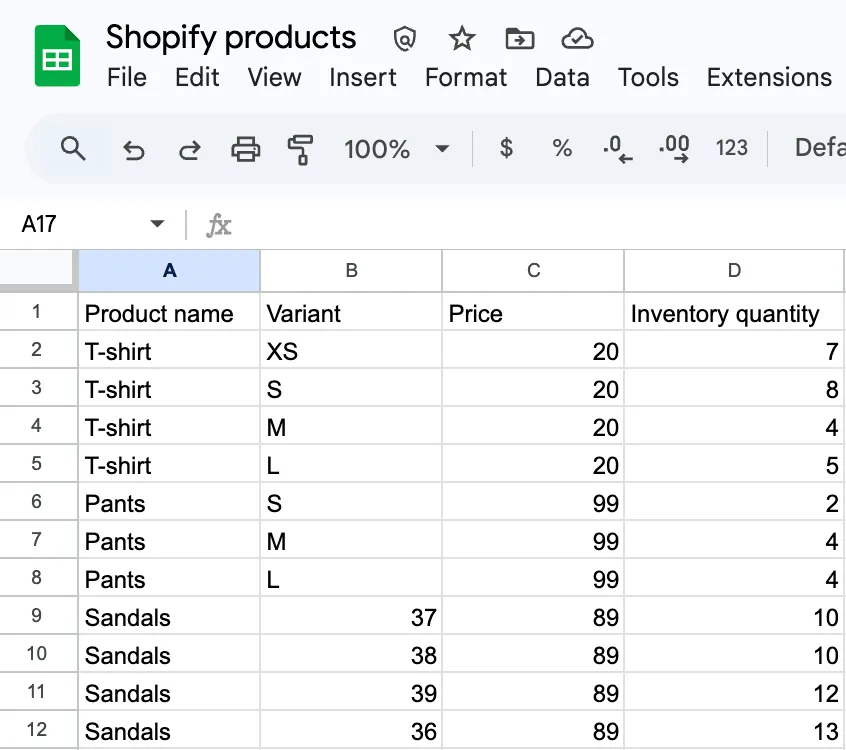Screen dimensions: 846x750
Task: Click the sharing restrictions shield icon
Action: [404, 39]
